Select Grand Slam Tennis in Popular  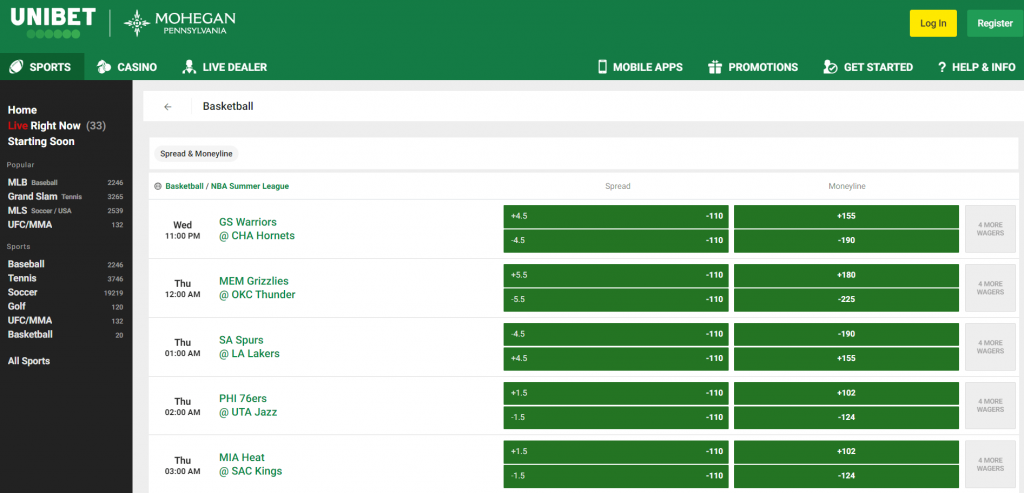pos(65,196)
